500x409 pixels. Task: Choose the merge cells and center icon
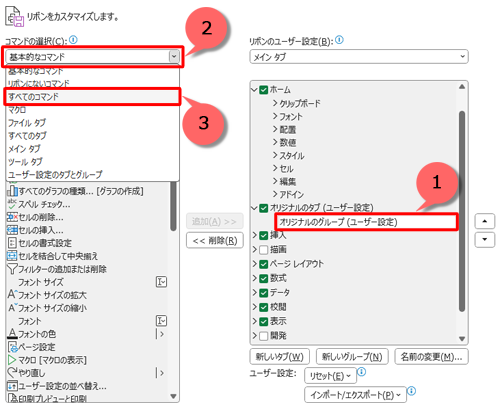point(12,256)
